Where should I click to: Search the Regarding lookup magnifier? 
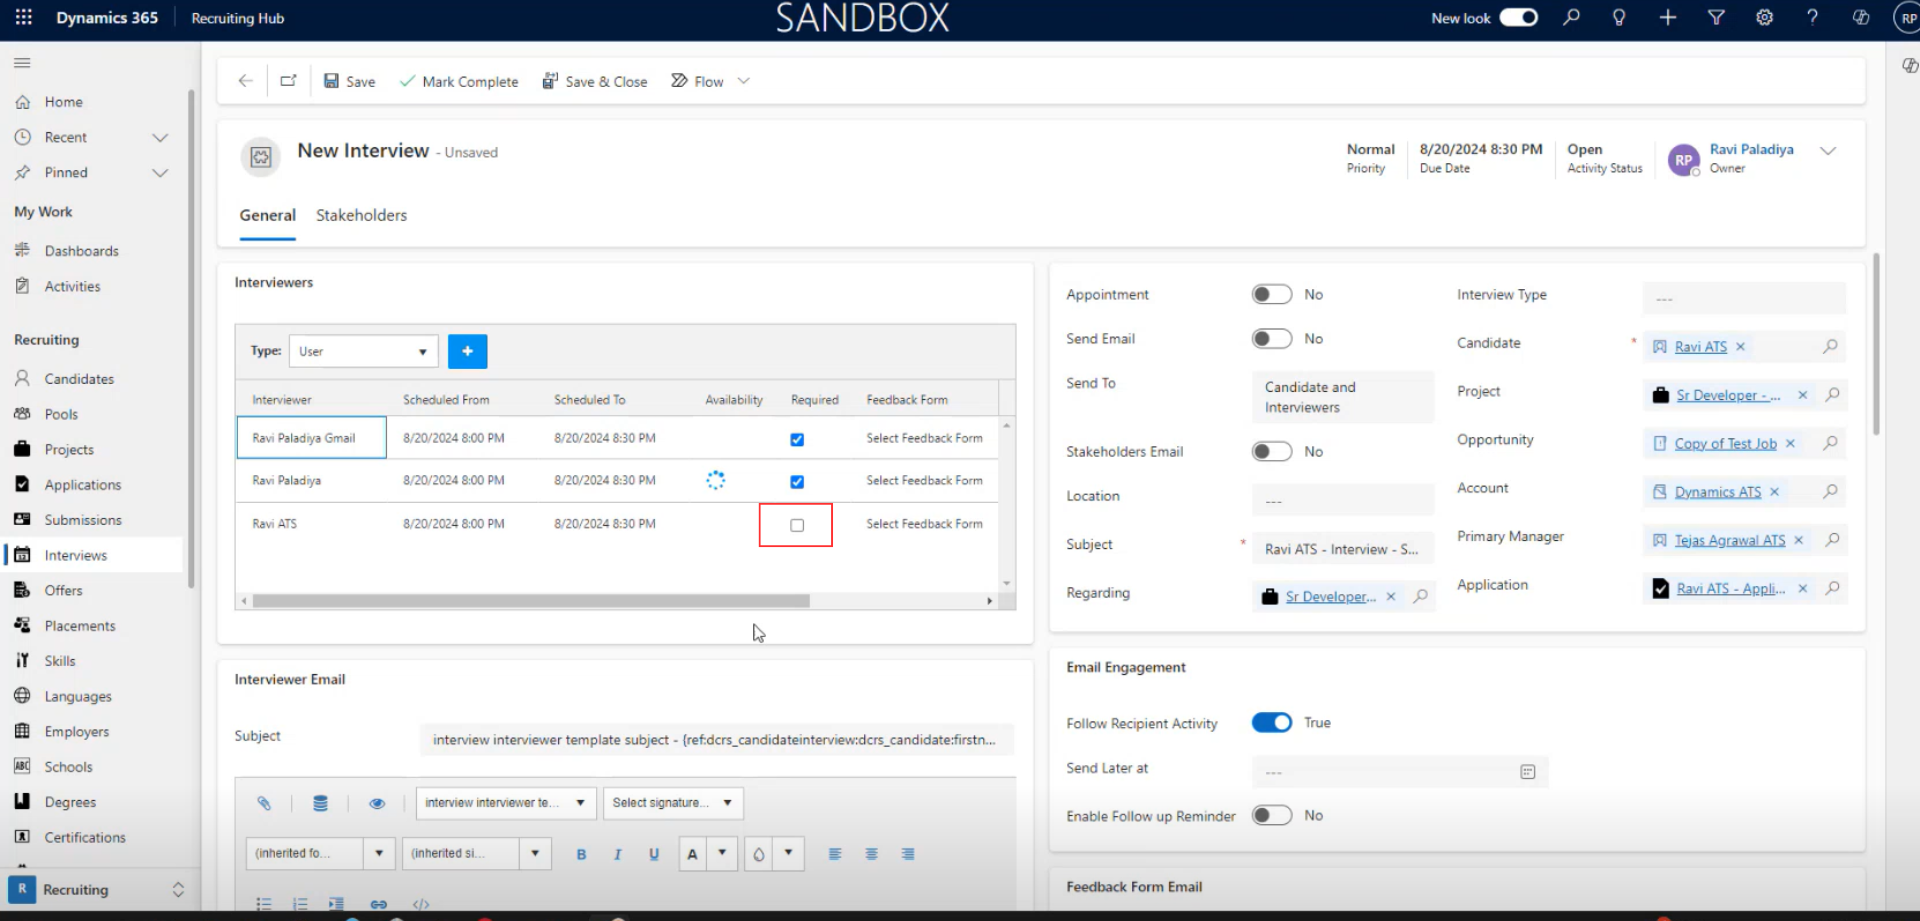pos(1420,596)
